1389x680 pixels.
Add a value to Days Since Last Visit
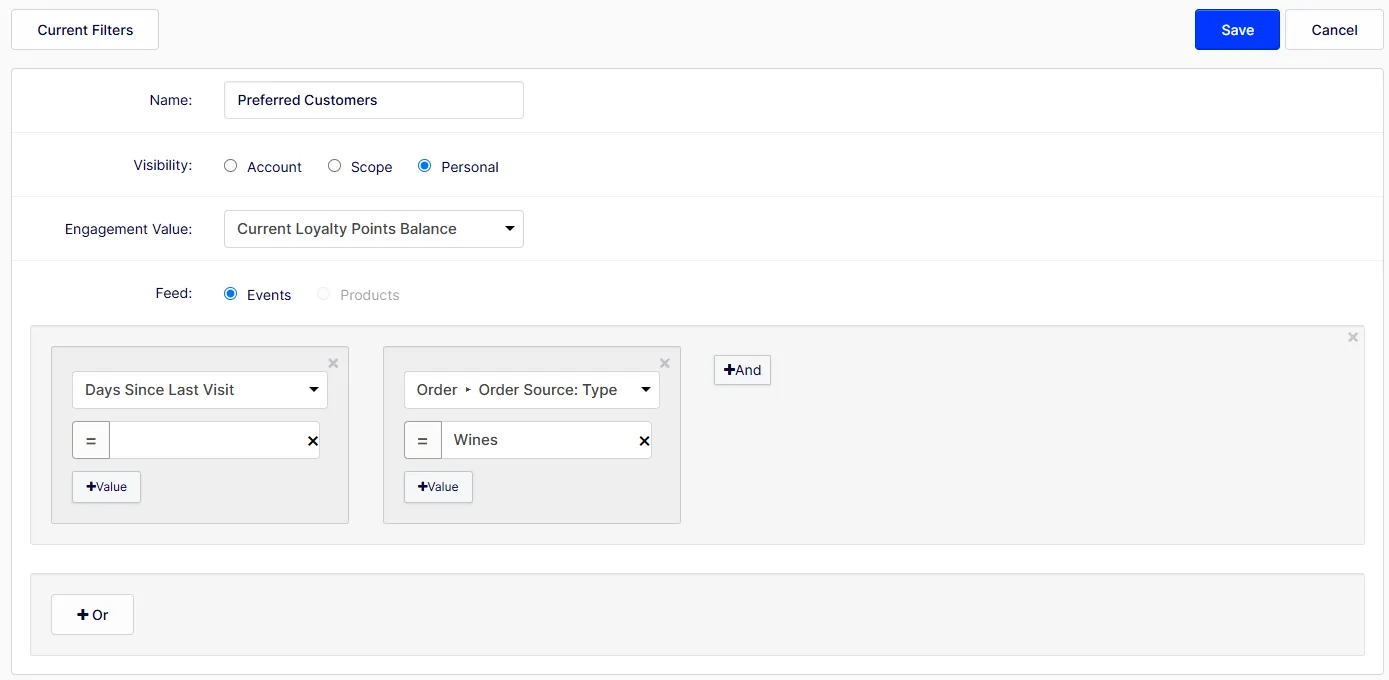[106, 487]
